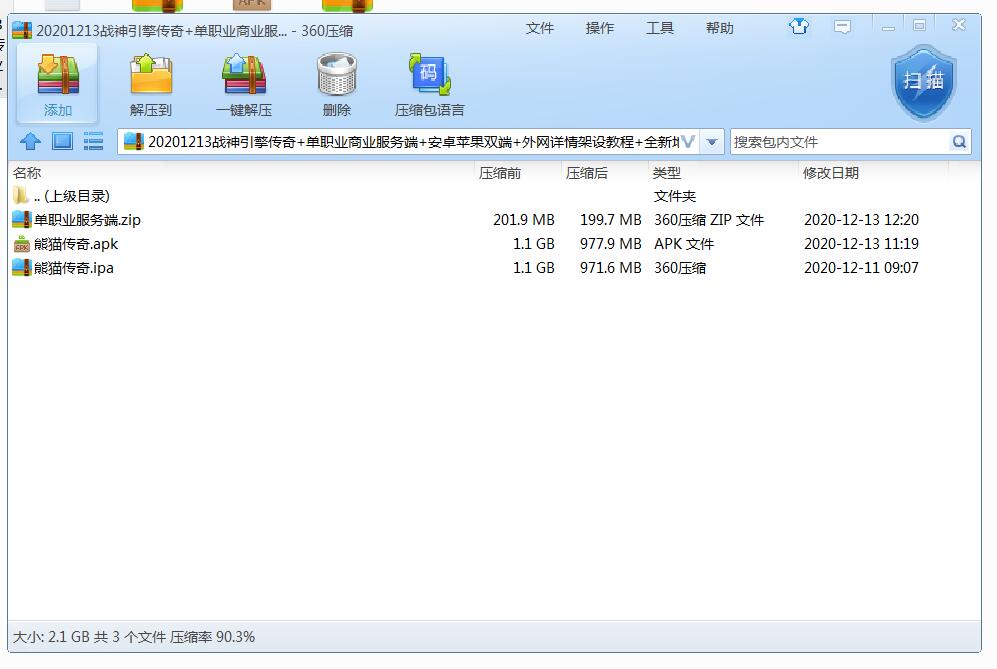Click the 删除 (Delete) trash icon
Image resolution: width=997 pixels, height=669 pixels.
[336, 82]
